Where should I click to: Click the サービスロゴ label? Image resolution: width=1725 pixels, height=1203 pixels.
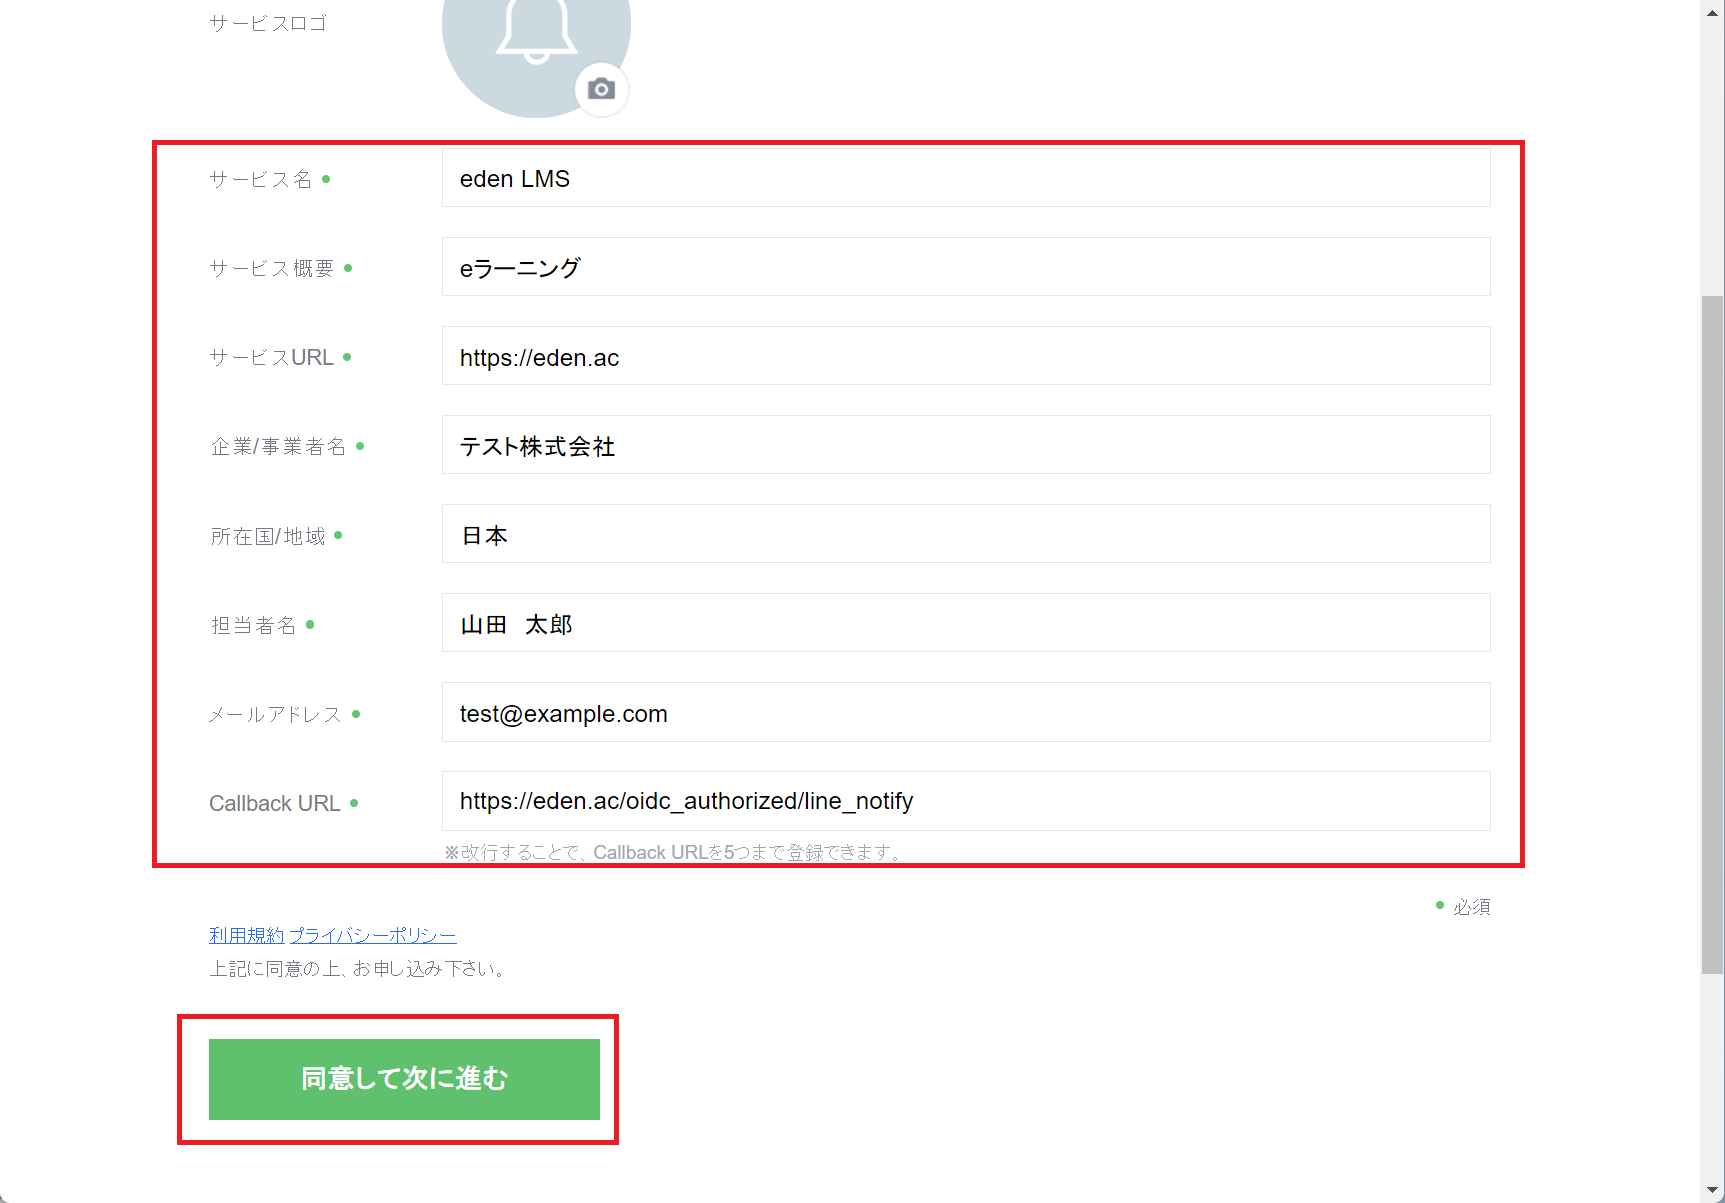pos(268,23)
